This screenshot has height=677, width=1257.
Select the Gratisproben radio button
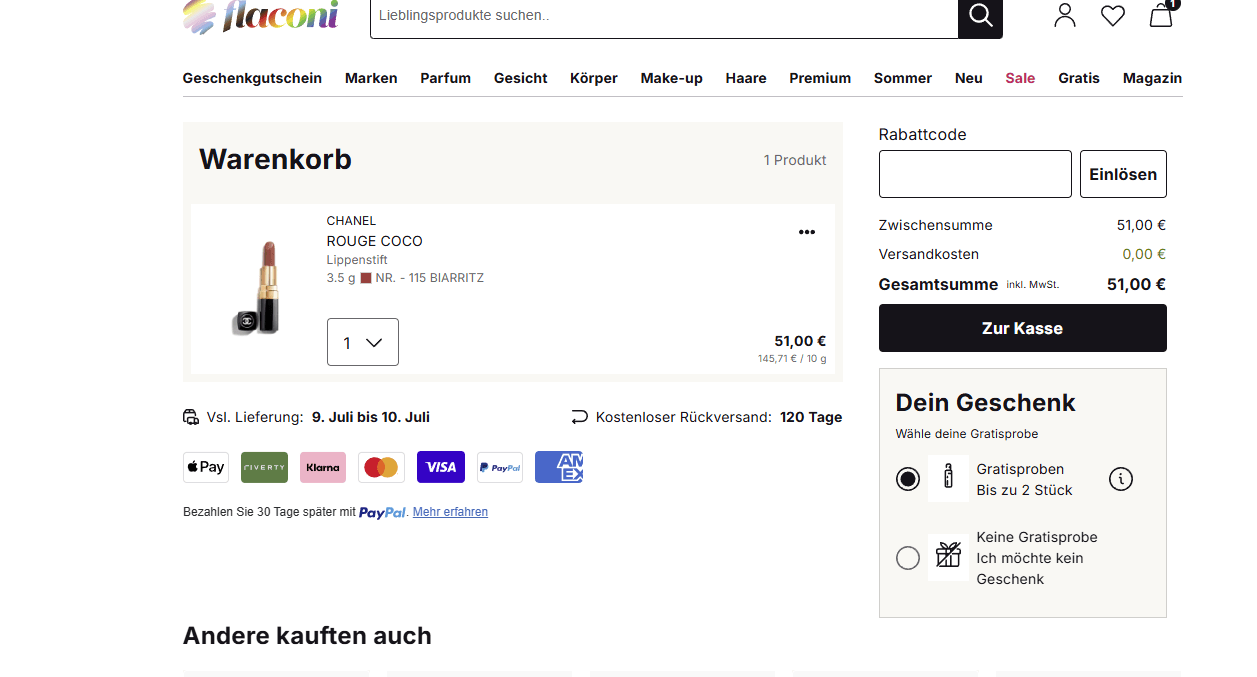(x=908, y=479)
